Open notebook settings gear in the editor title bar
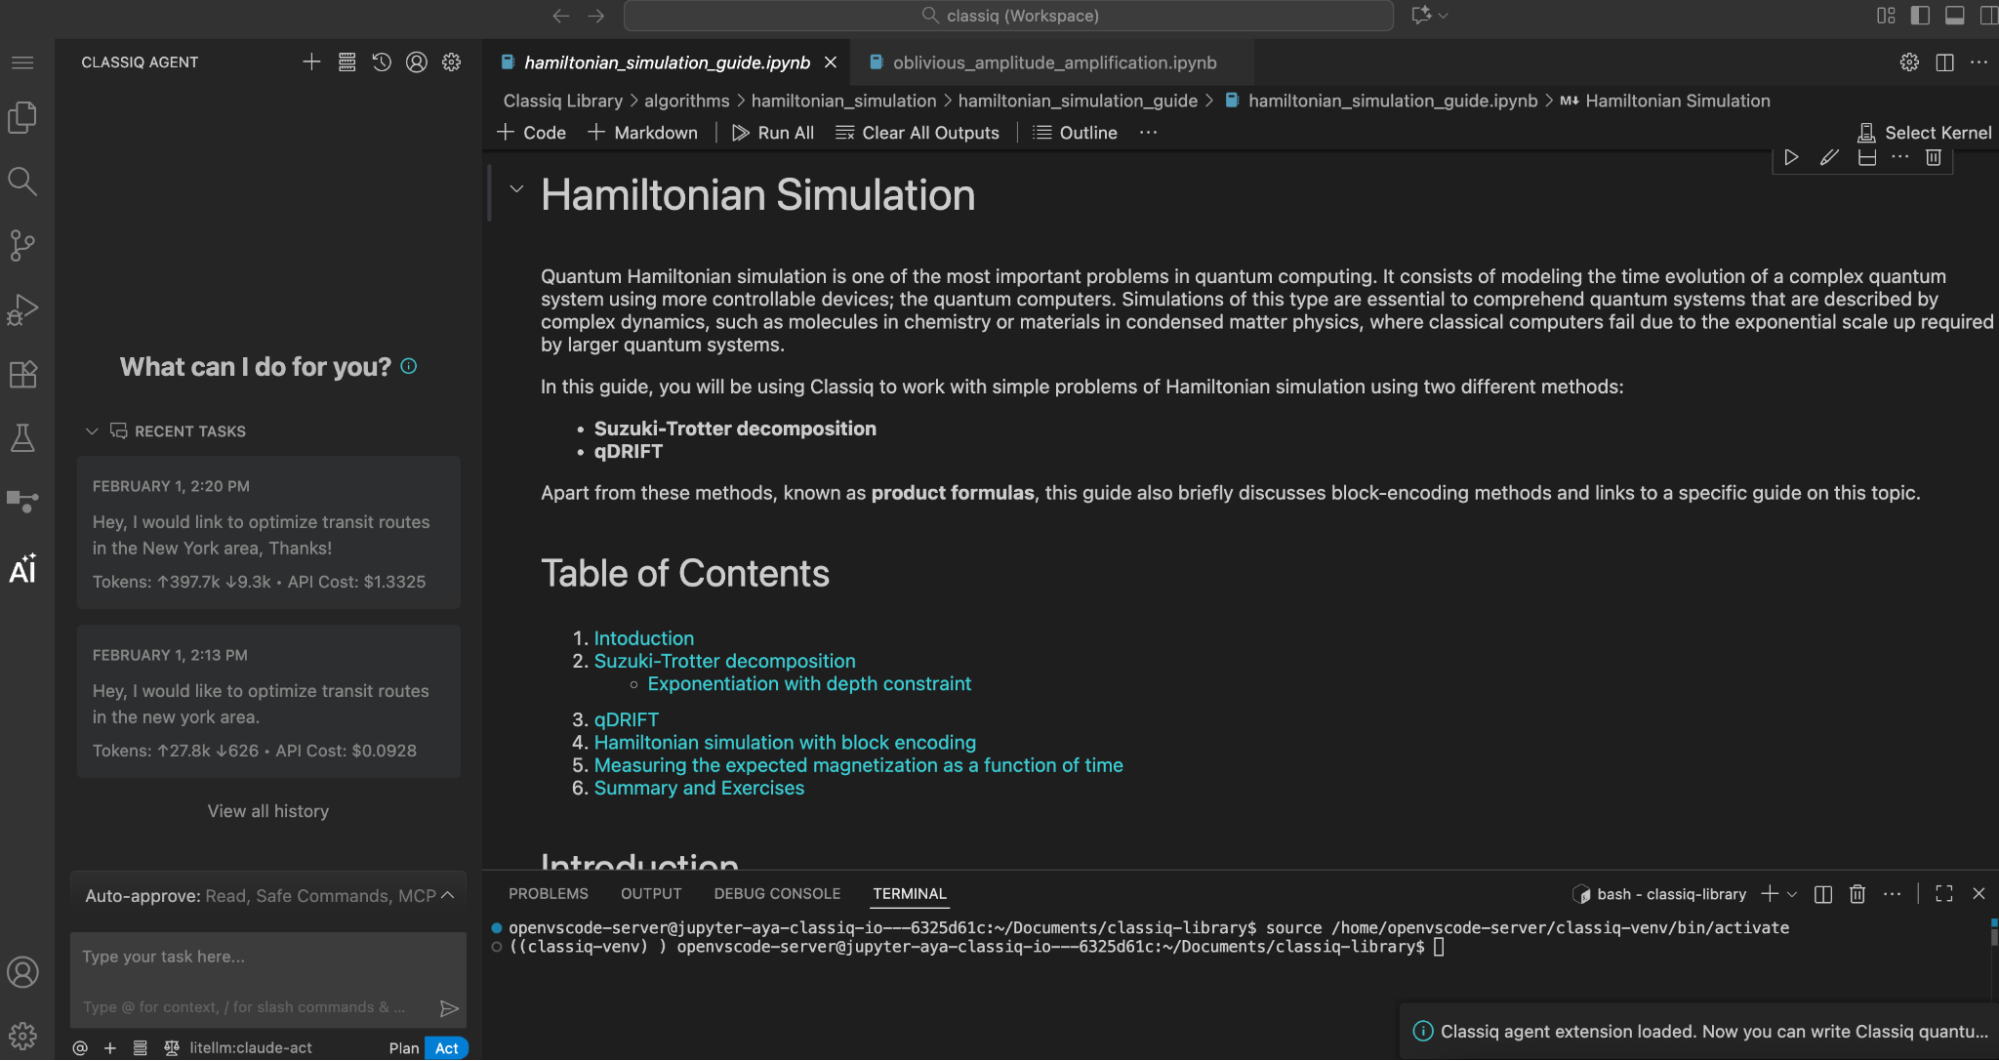Screen dimensions: 1999x1061 pyautogui.click(x=1909, y=62)
